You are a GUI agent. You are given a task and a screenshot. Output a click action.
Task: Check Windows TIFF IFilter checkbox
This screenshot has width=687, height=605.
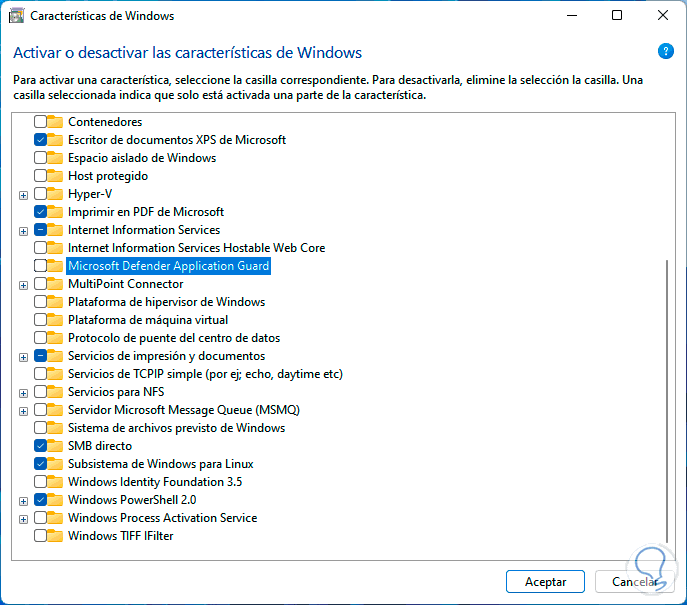click(40, 535)
